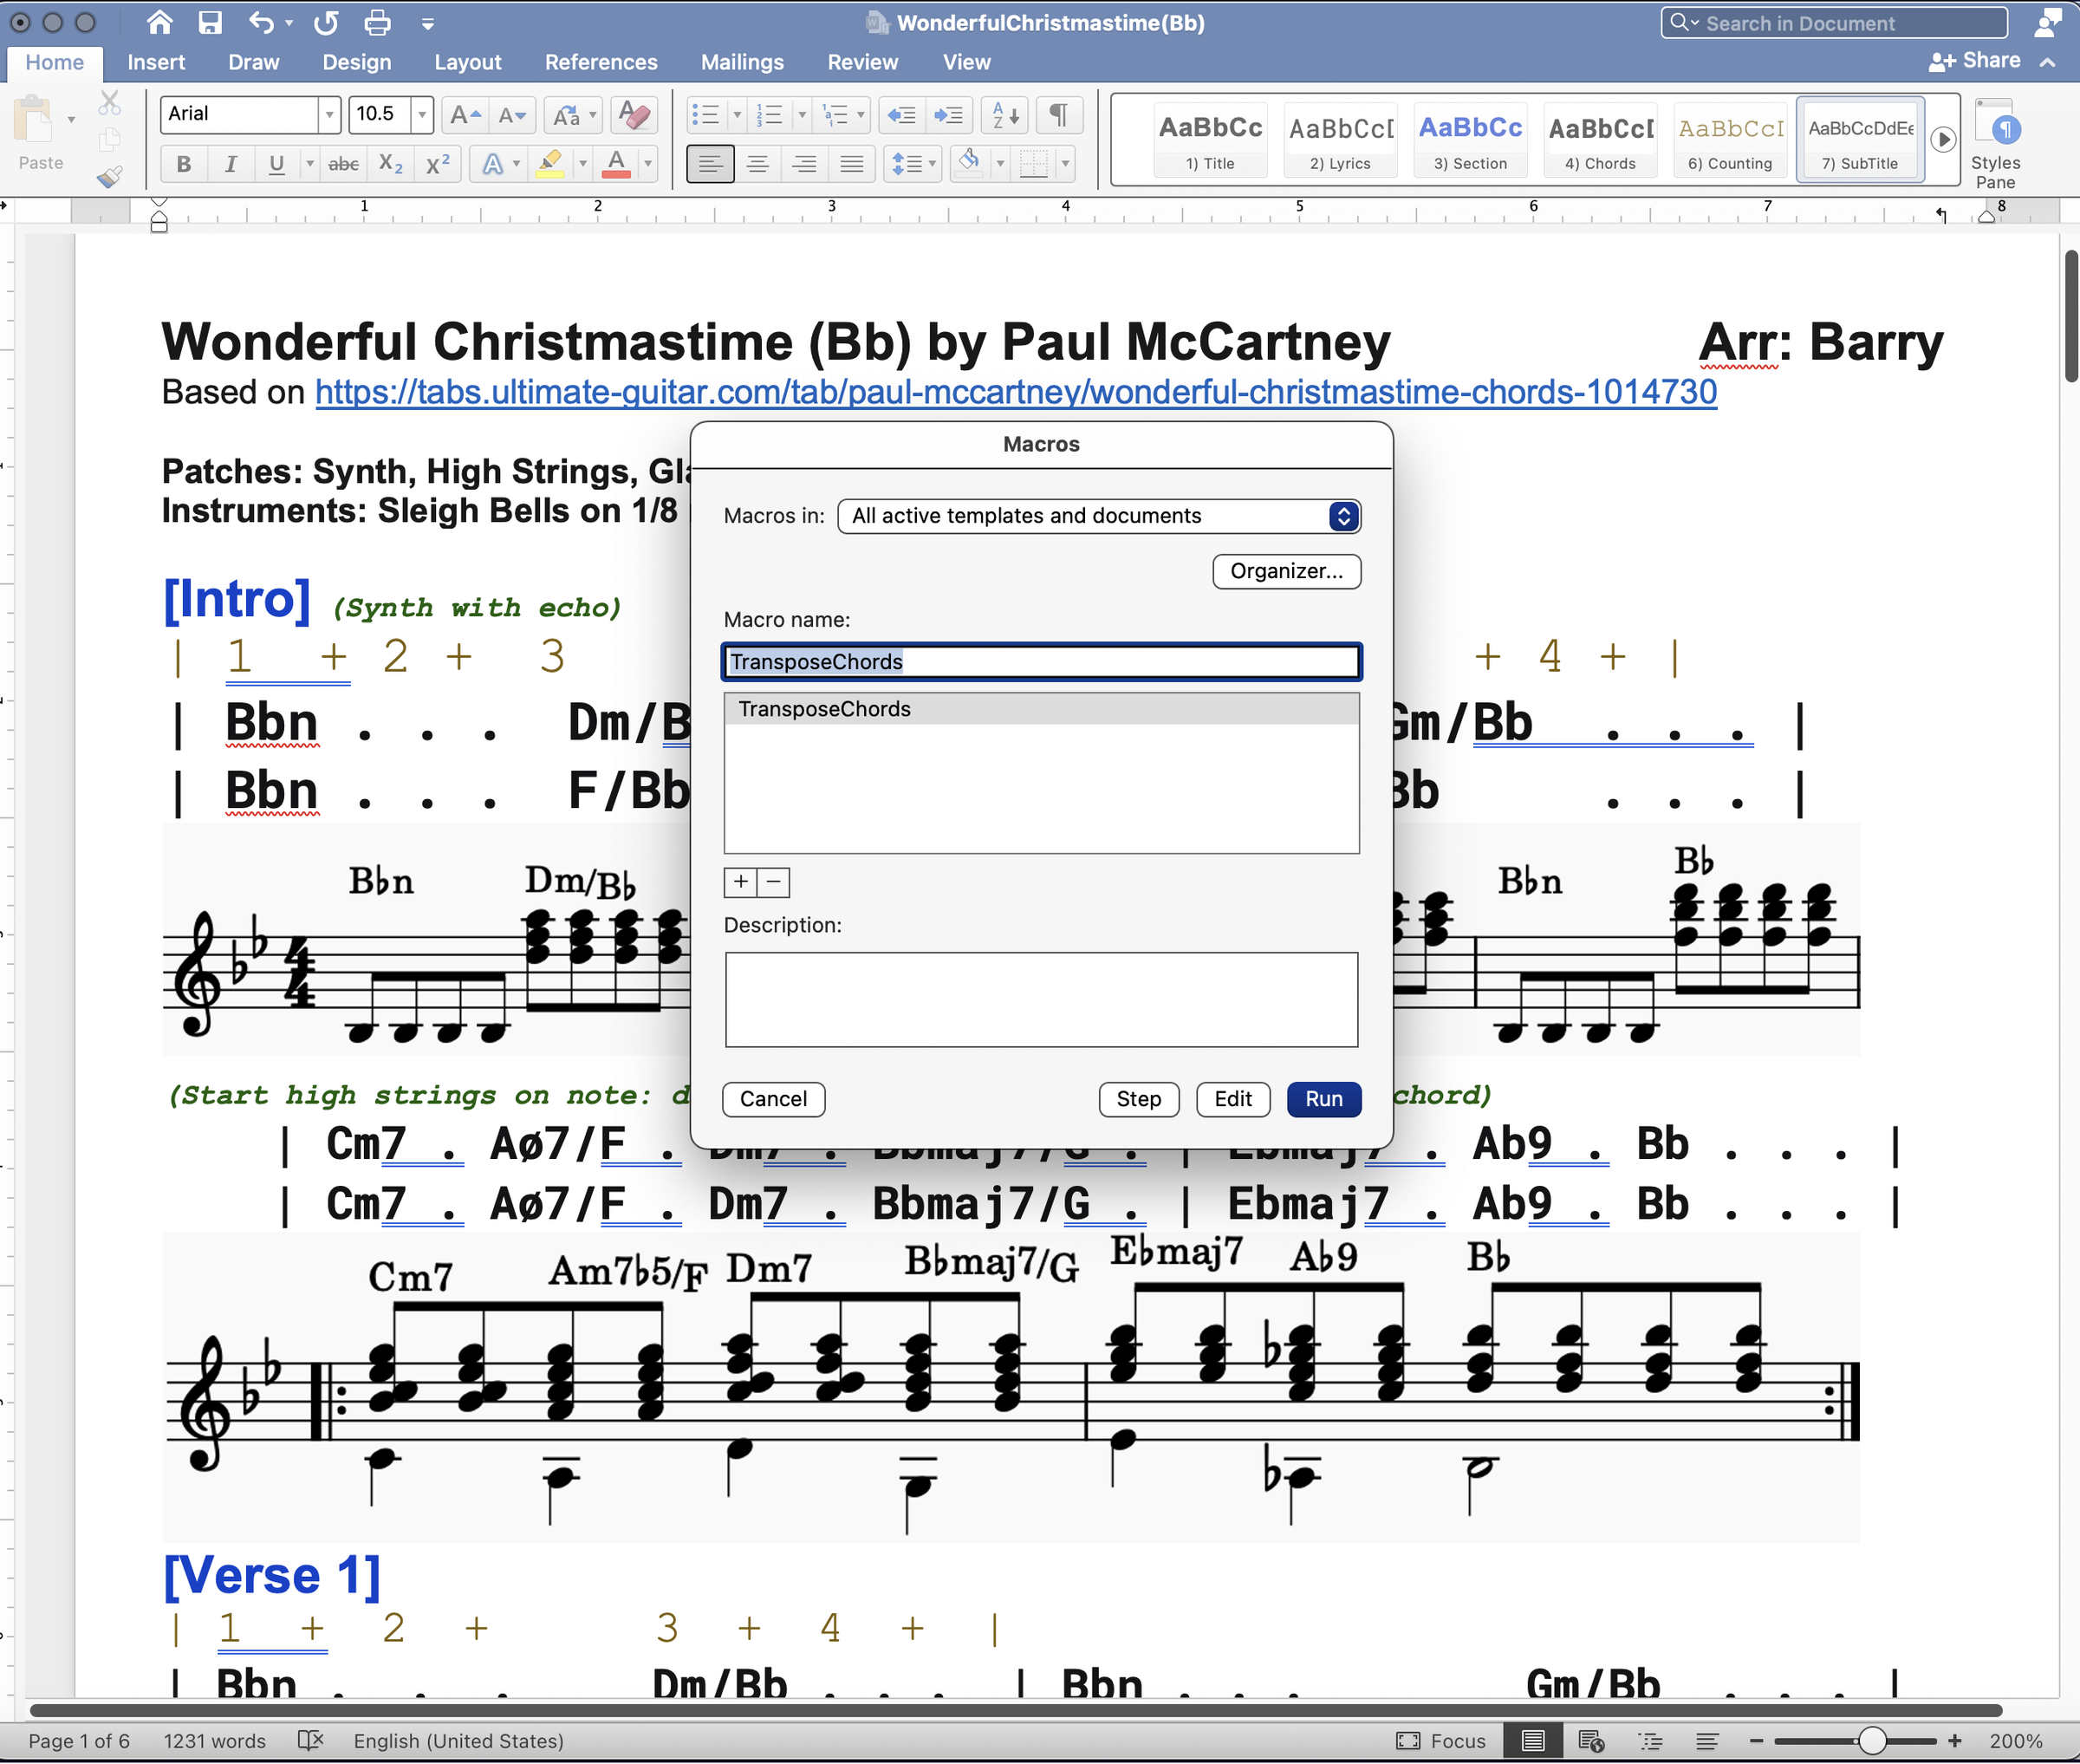2080x1764 pixels.
Task: Enable Focus mode in status bar
Action: tap(1443, 1740)
